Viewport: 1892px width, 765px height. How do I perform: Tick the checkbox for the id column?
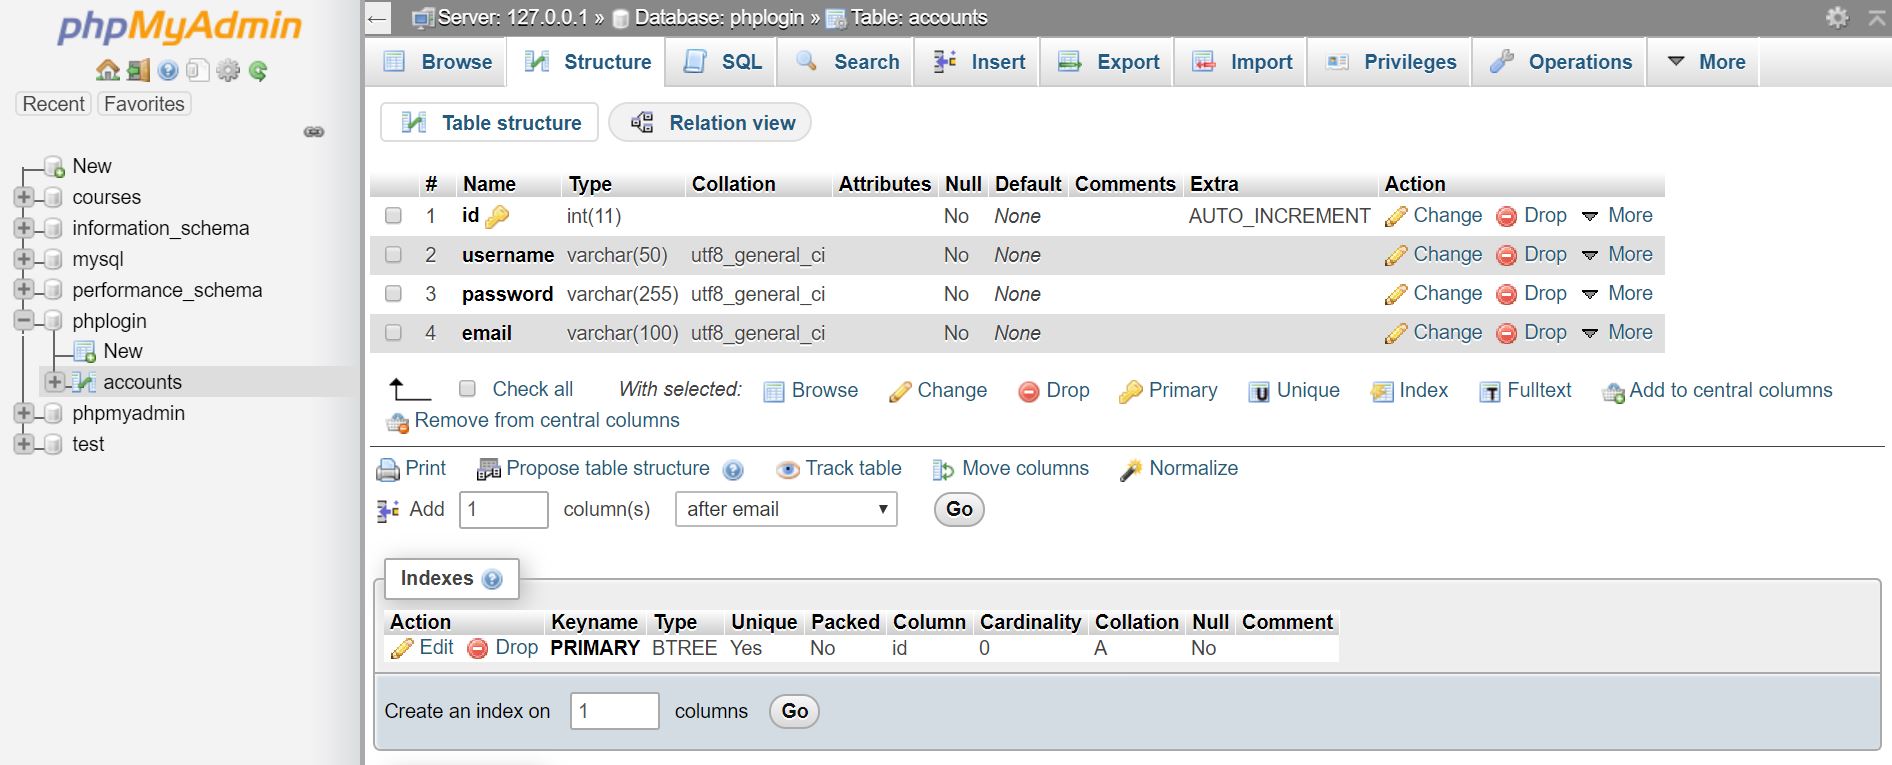pos(394,216)
